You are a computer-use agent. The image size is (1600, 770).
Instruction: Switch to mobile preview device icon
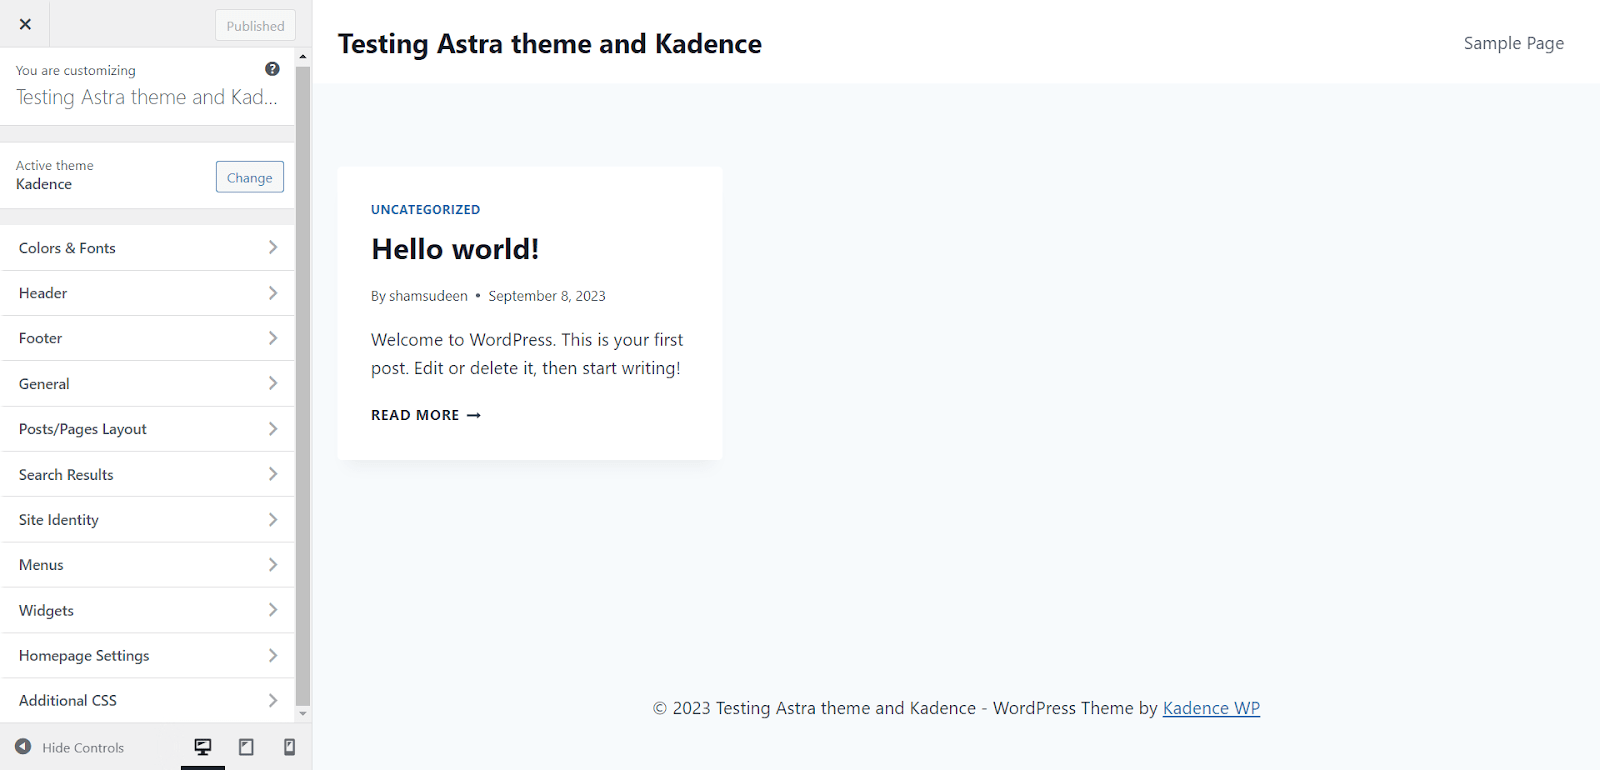[289, 747]
